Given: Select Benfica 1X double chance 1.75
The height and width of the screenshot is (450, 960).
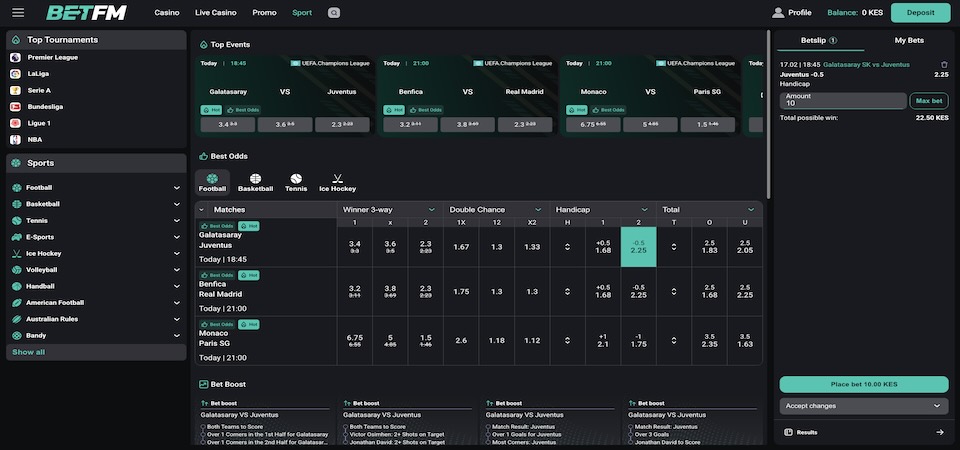Looking at the screenshot, I should coord(461,291).
